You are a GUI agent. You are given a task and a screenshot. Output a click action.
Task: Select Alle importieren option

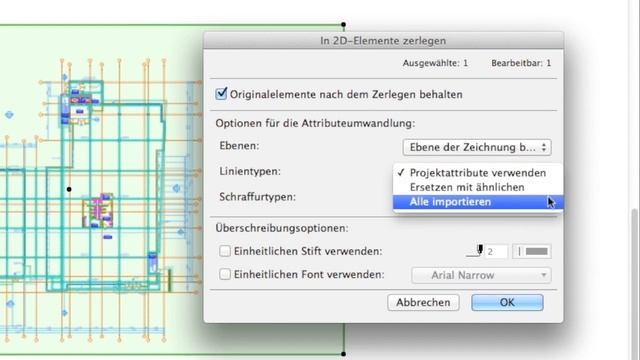click(x=478, y=202)
